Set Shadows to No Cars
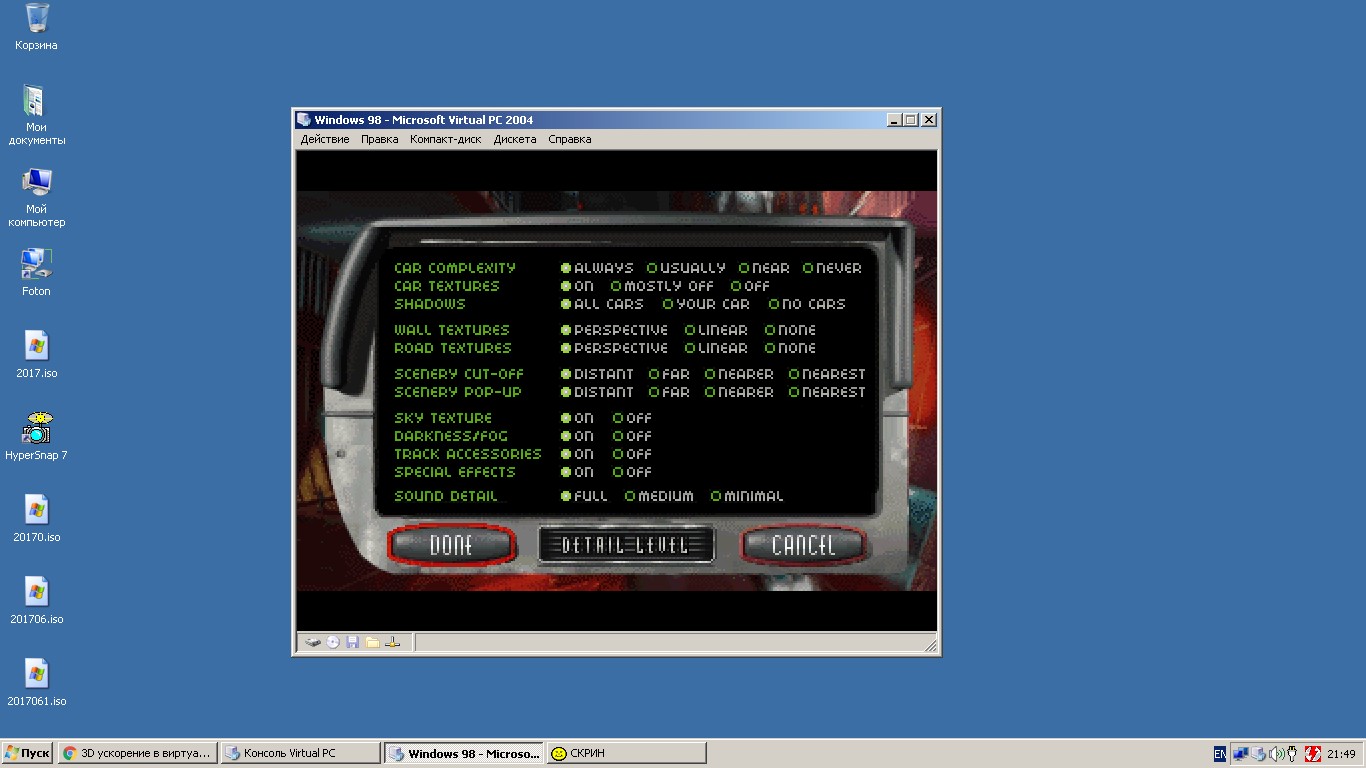This screenshot has height=768, width=1366. tap(807, 304)
